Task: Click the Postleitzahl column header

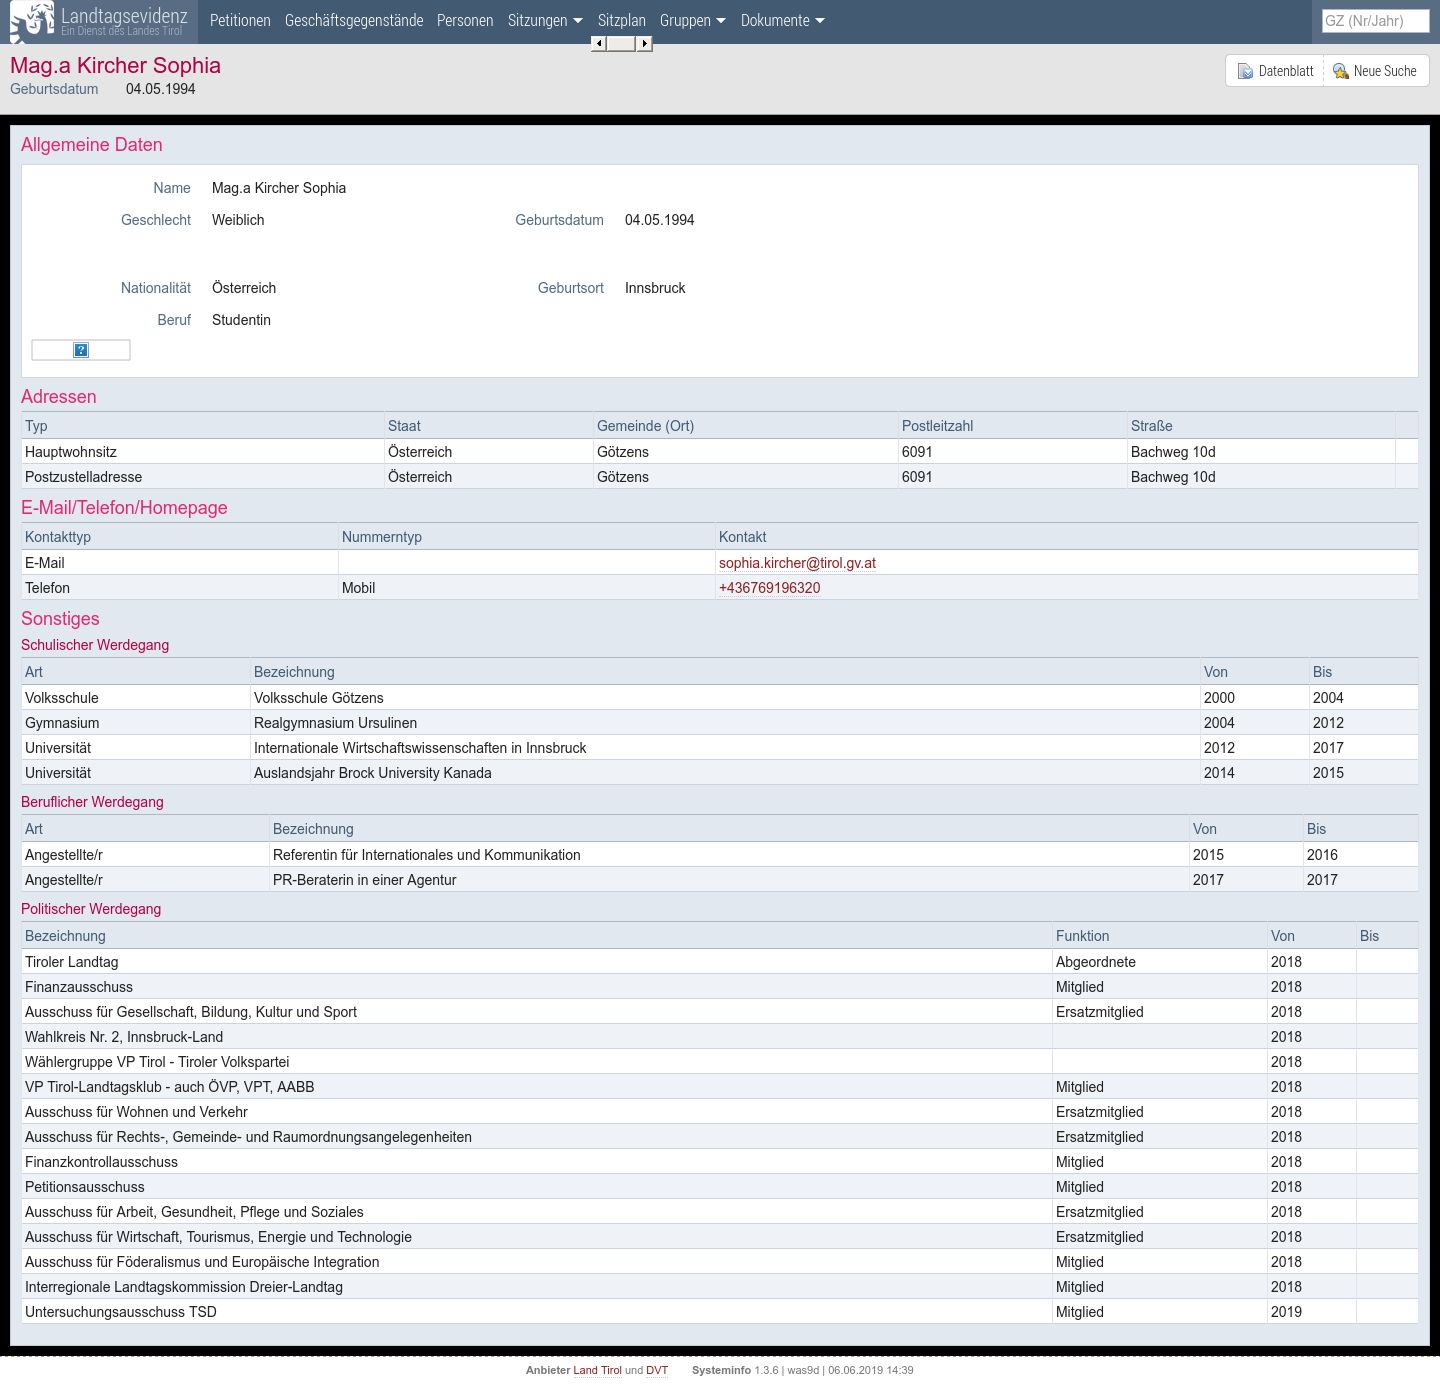Action: (937, 426)
